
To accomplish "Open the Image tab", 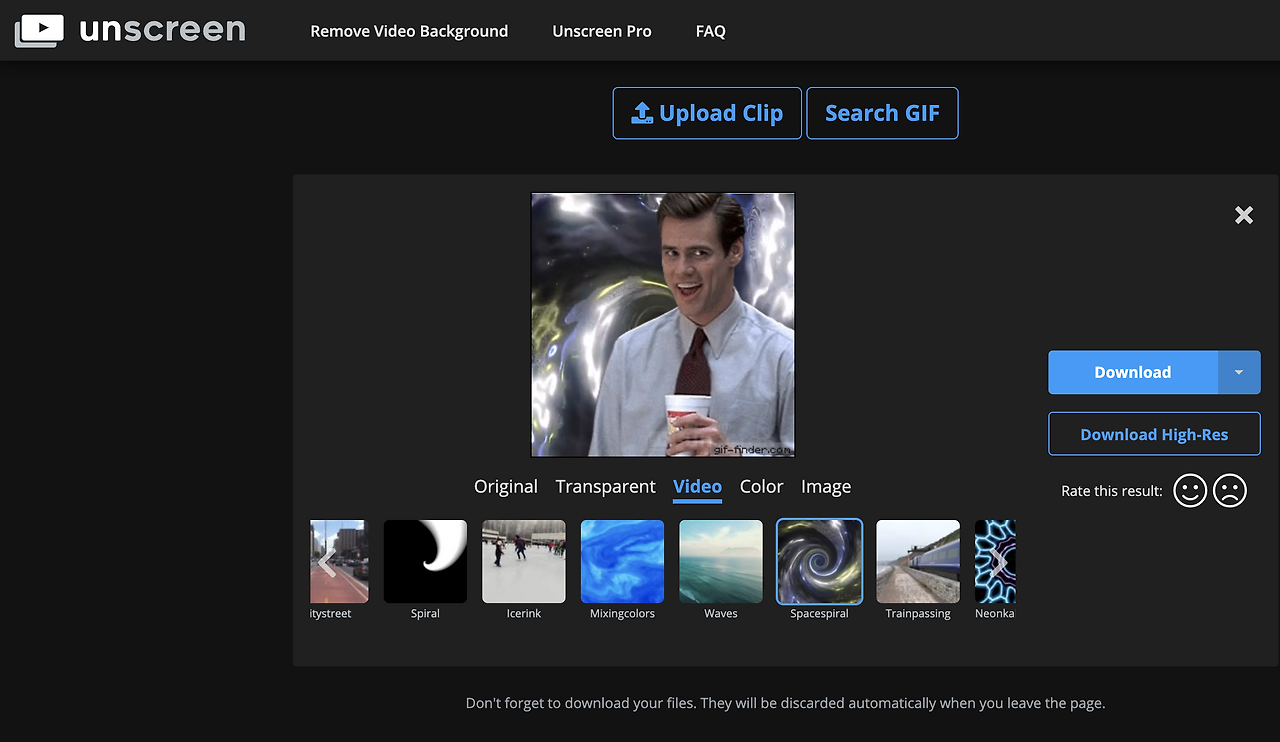I will [826, 487].
